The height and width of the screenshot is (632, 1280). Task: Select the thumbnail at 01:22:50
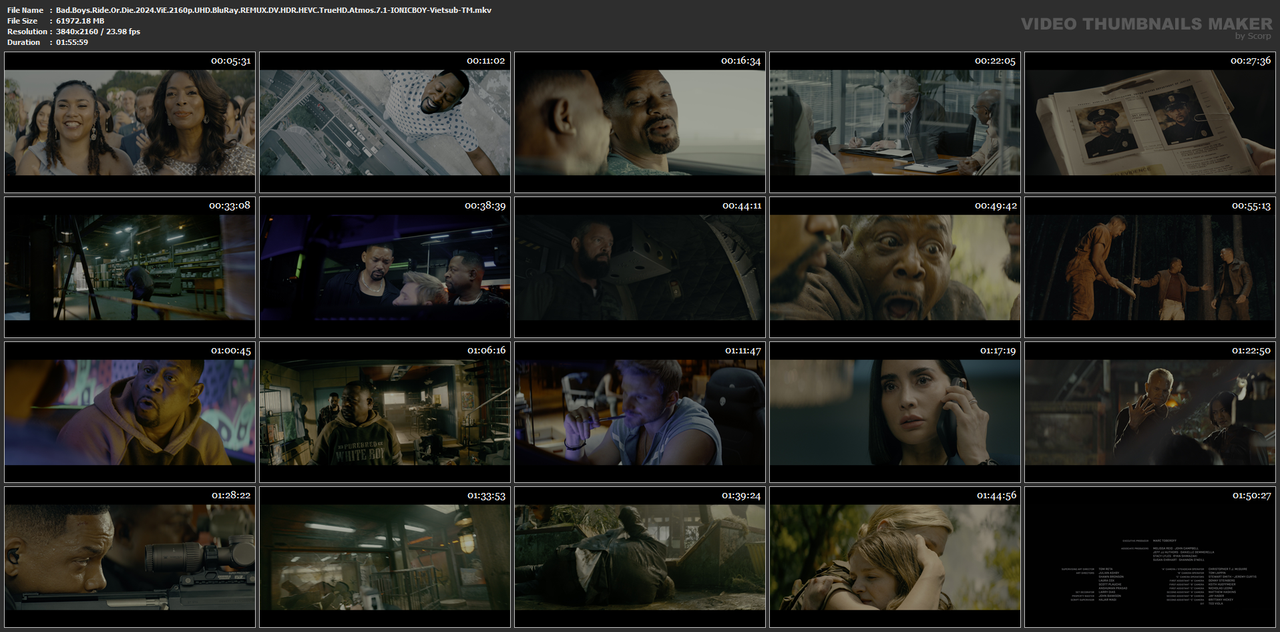pos(1150,412)
